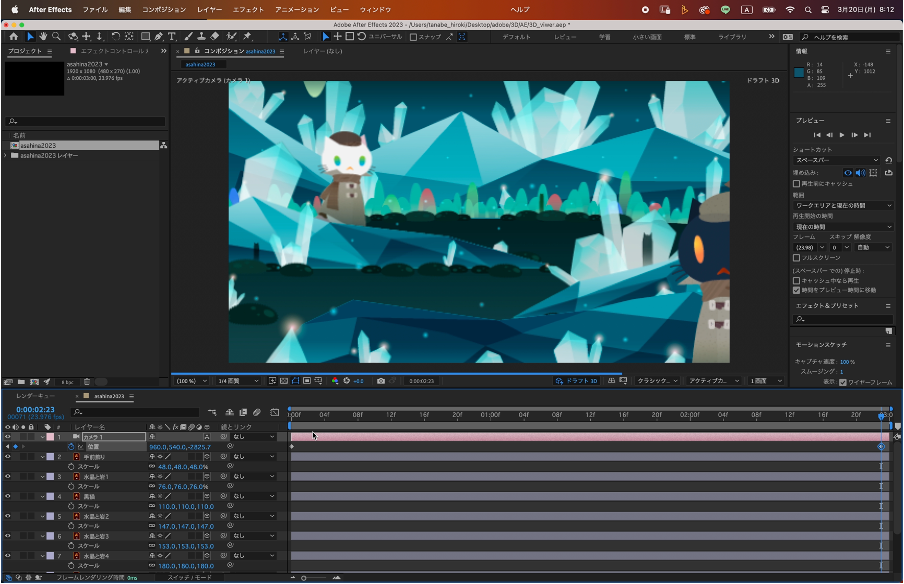The image size is (904, 584).
Task: Select the first position keyframe of カメラ 1
Action: [292, 447]
